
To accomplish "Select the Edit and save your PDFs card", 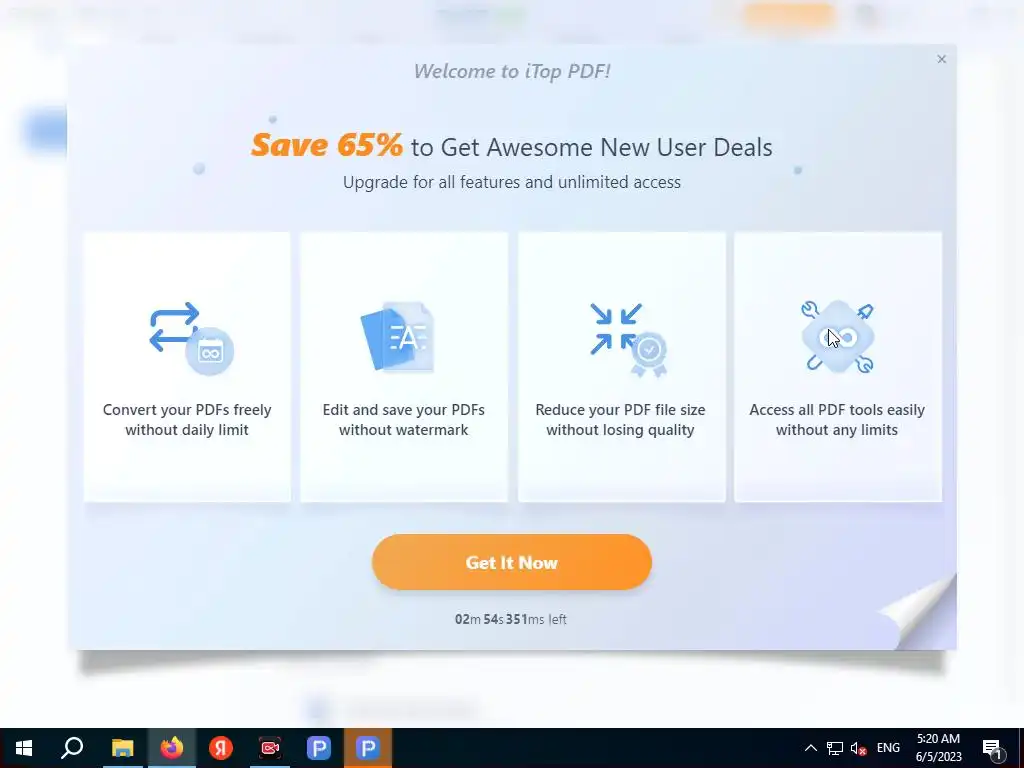I will point(404,367).
